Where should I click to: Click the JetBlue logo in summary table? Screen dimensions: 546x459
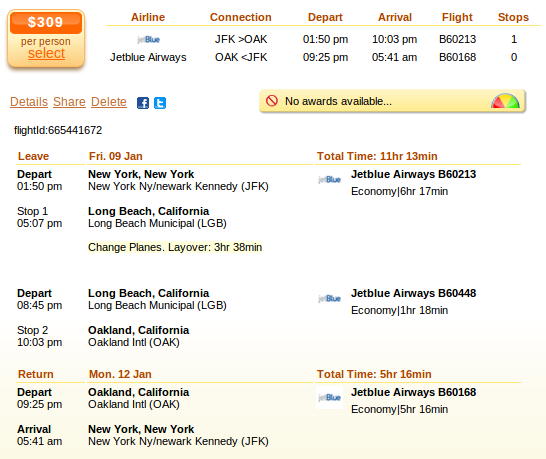[x=148, y=40]
